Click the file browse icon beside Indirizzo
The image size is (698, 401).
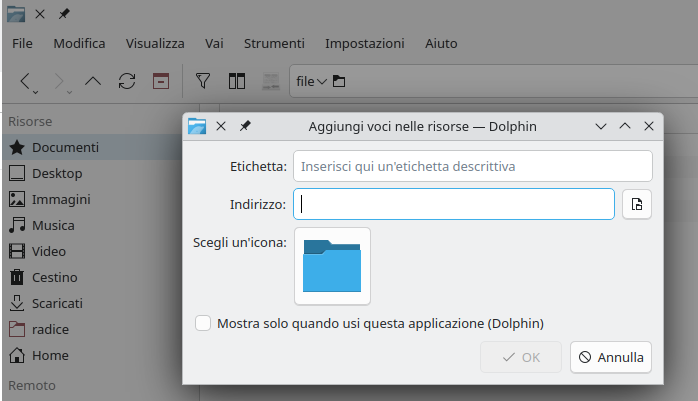click(x=637, y=204)
